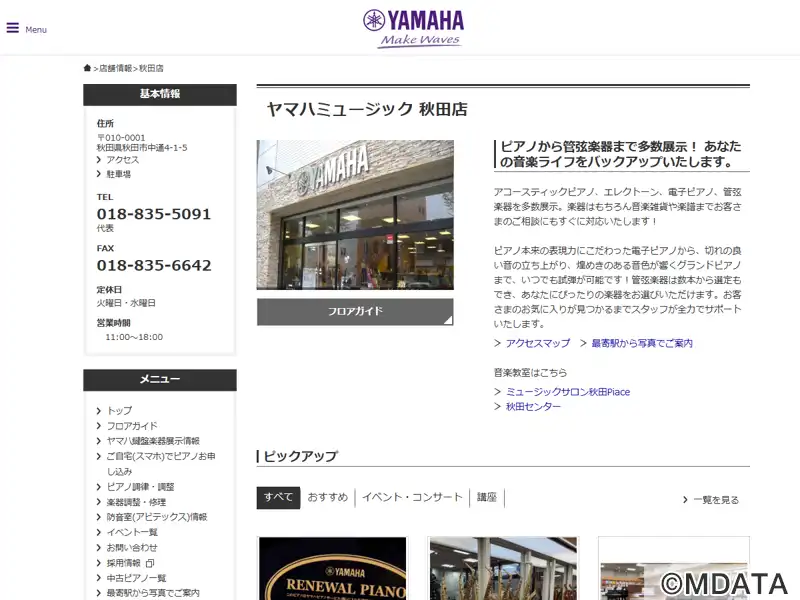
Task: Open フロアガイド in the sidebar menu
Action: (132, 426)
